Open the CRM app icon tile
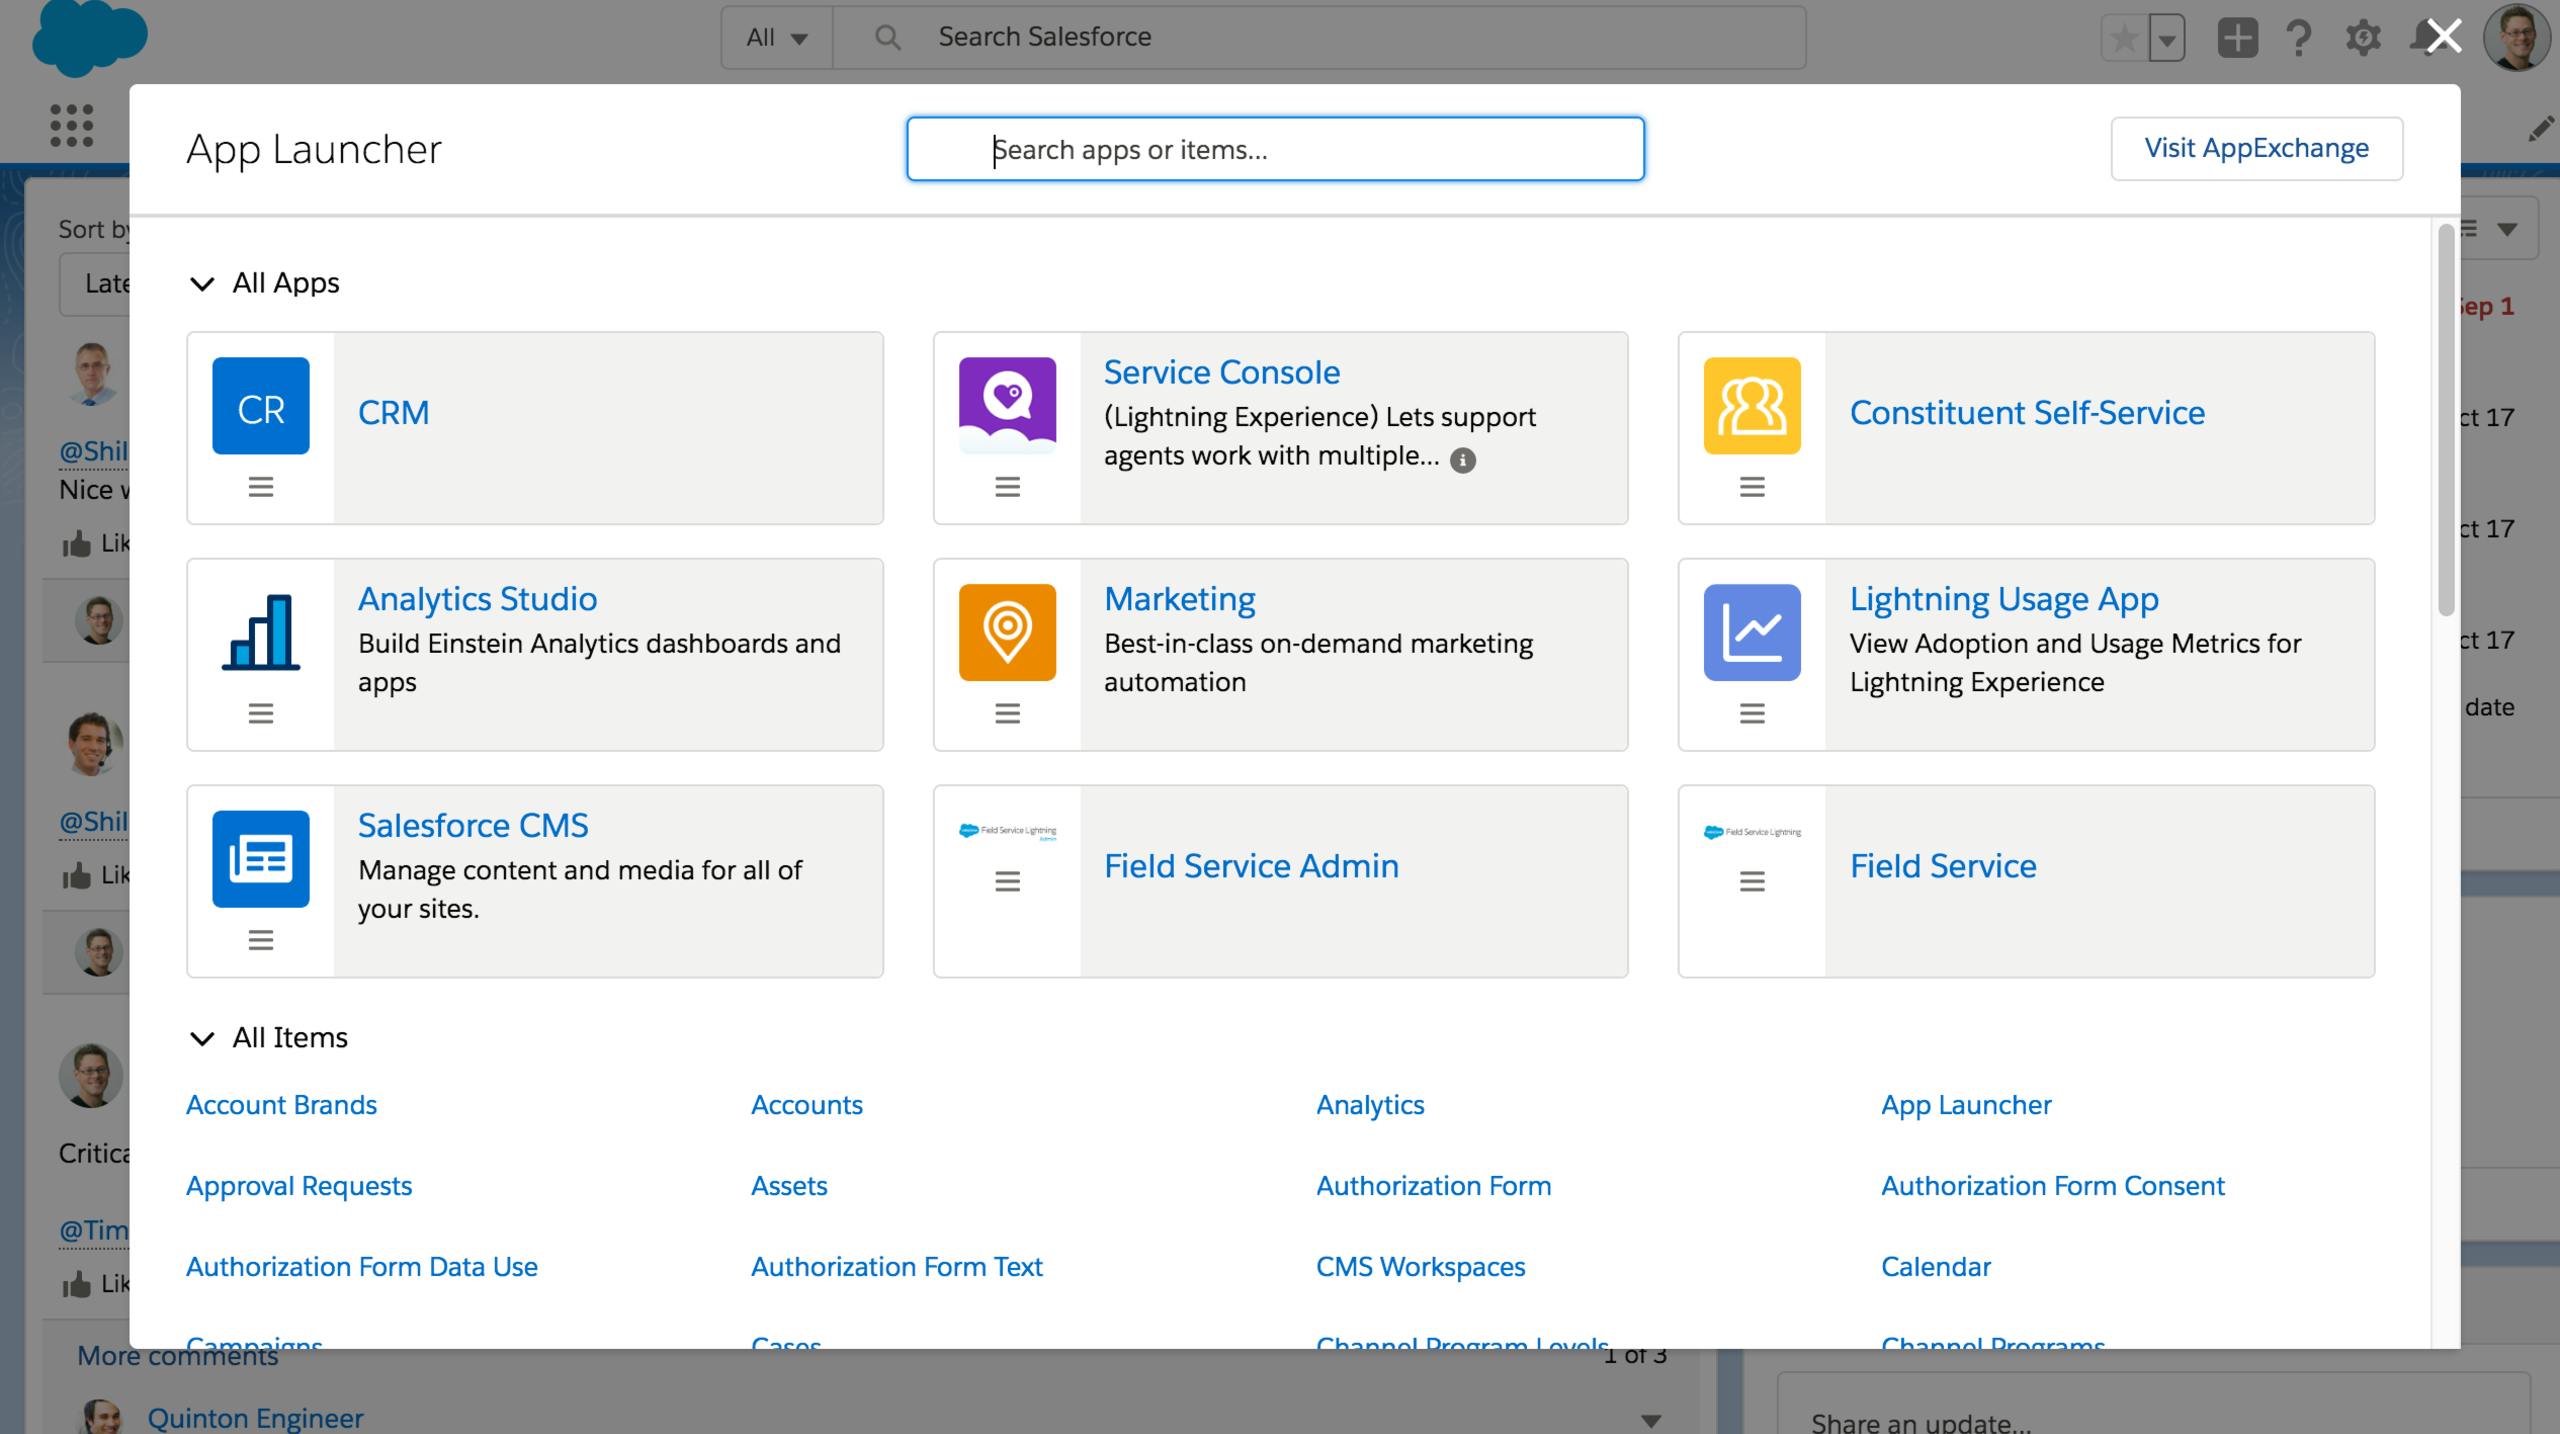Image resolution: width=2560 pixels, height=1434 pixels. [260, 406]
